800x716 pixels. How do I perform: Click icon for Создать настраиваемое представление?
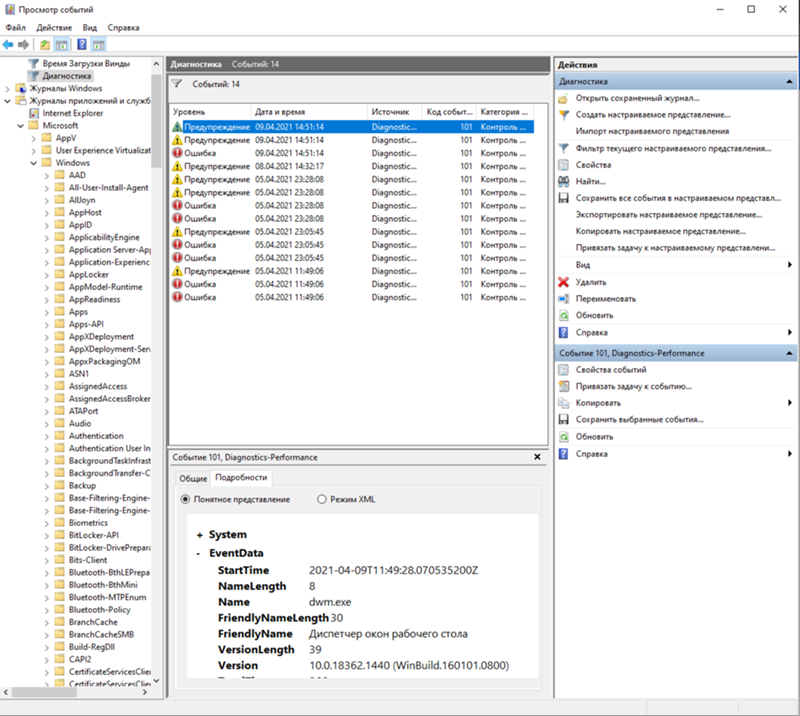click(563, 115)
